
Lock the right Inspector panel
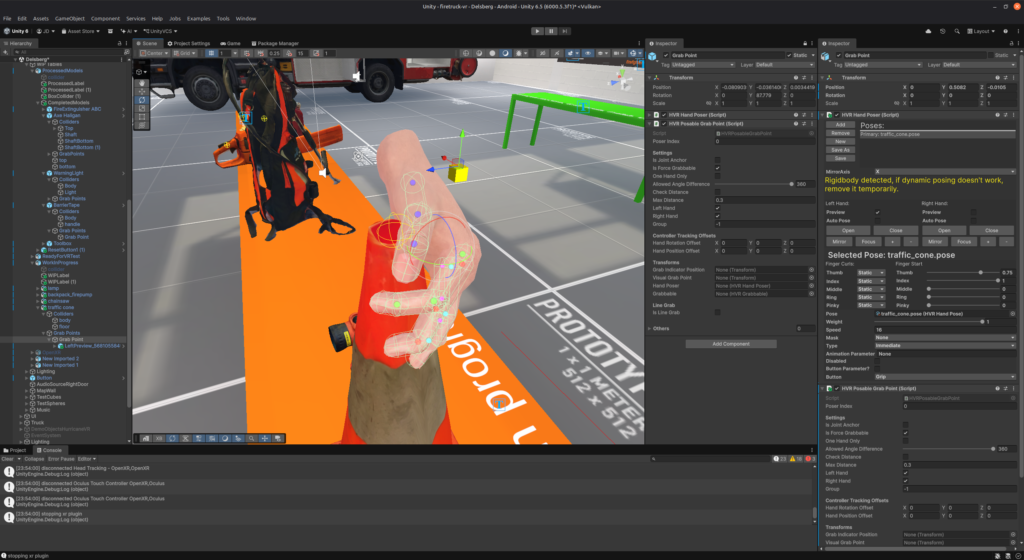1011,43
